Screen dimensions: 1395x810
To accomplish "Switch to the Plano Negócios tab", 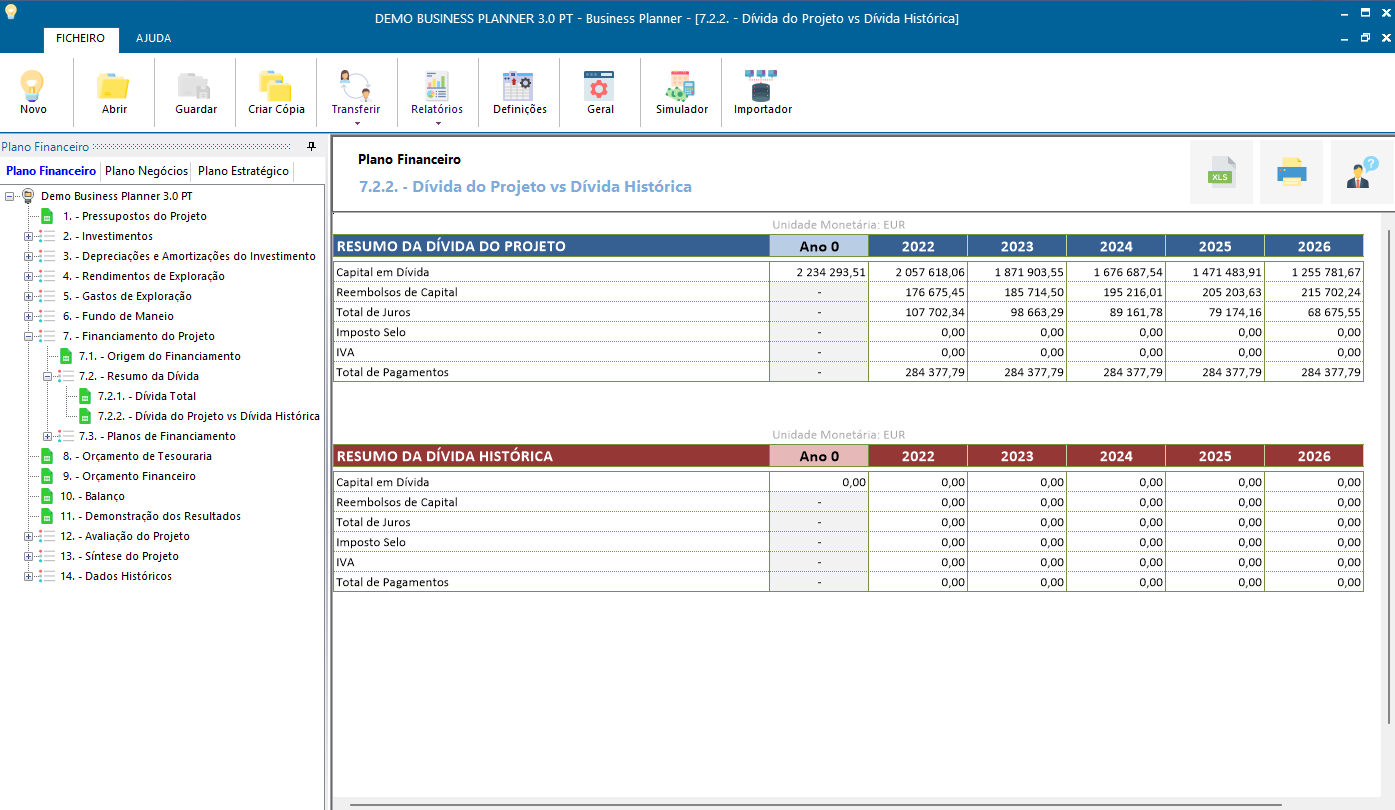I will (147, 171).
